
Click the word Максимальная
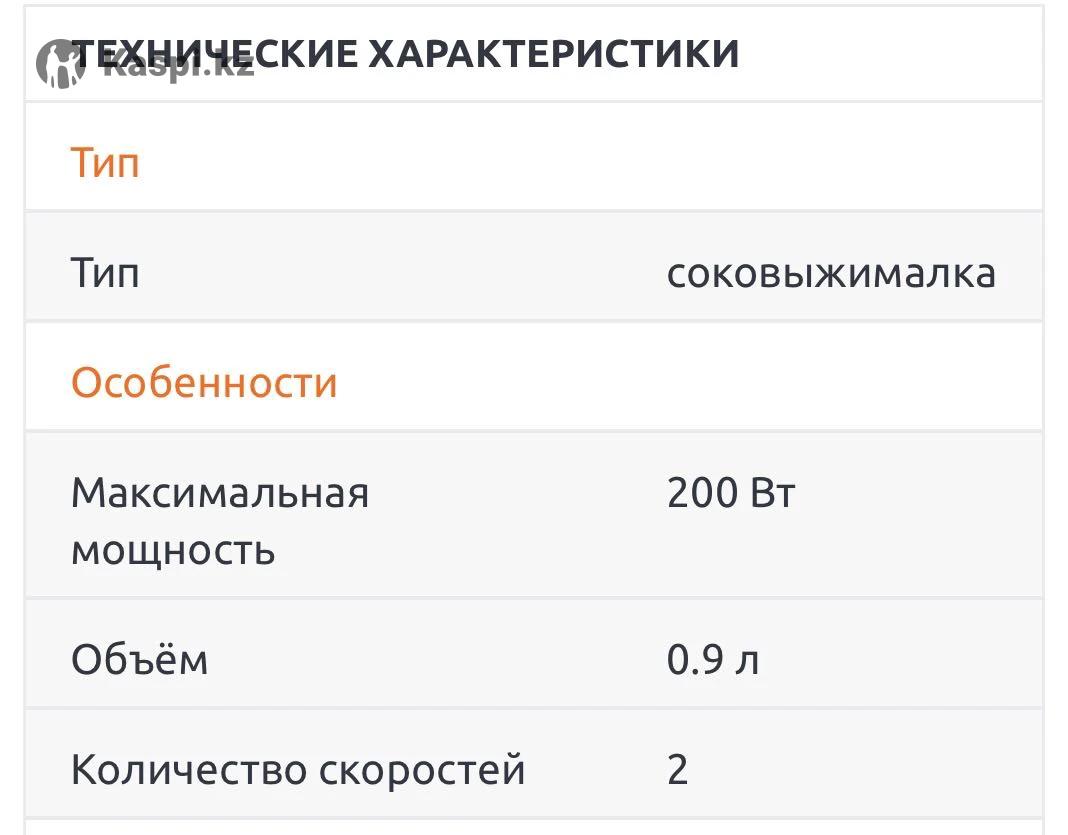tap(220, 492)
